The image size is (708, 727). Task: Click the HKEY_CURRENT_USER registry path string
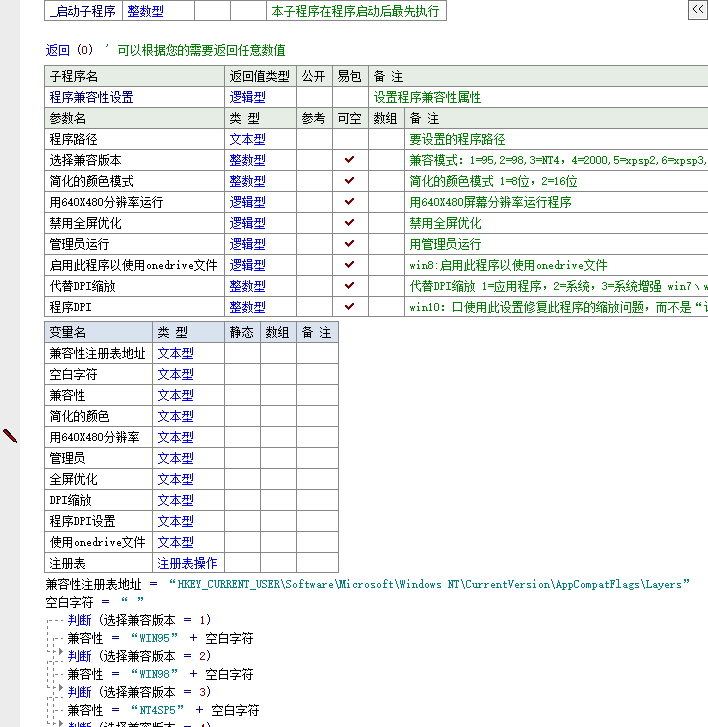point(429,584)
